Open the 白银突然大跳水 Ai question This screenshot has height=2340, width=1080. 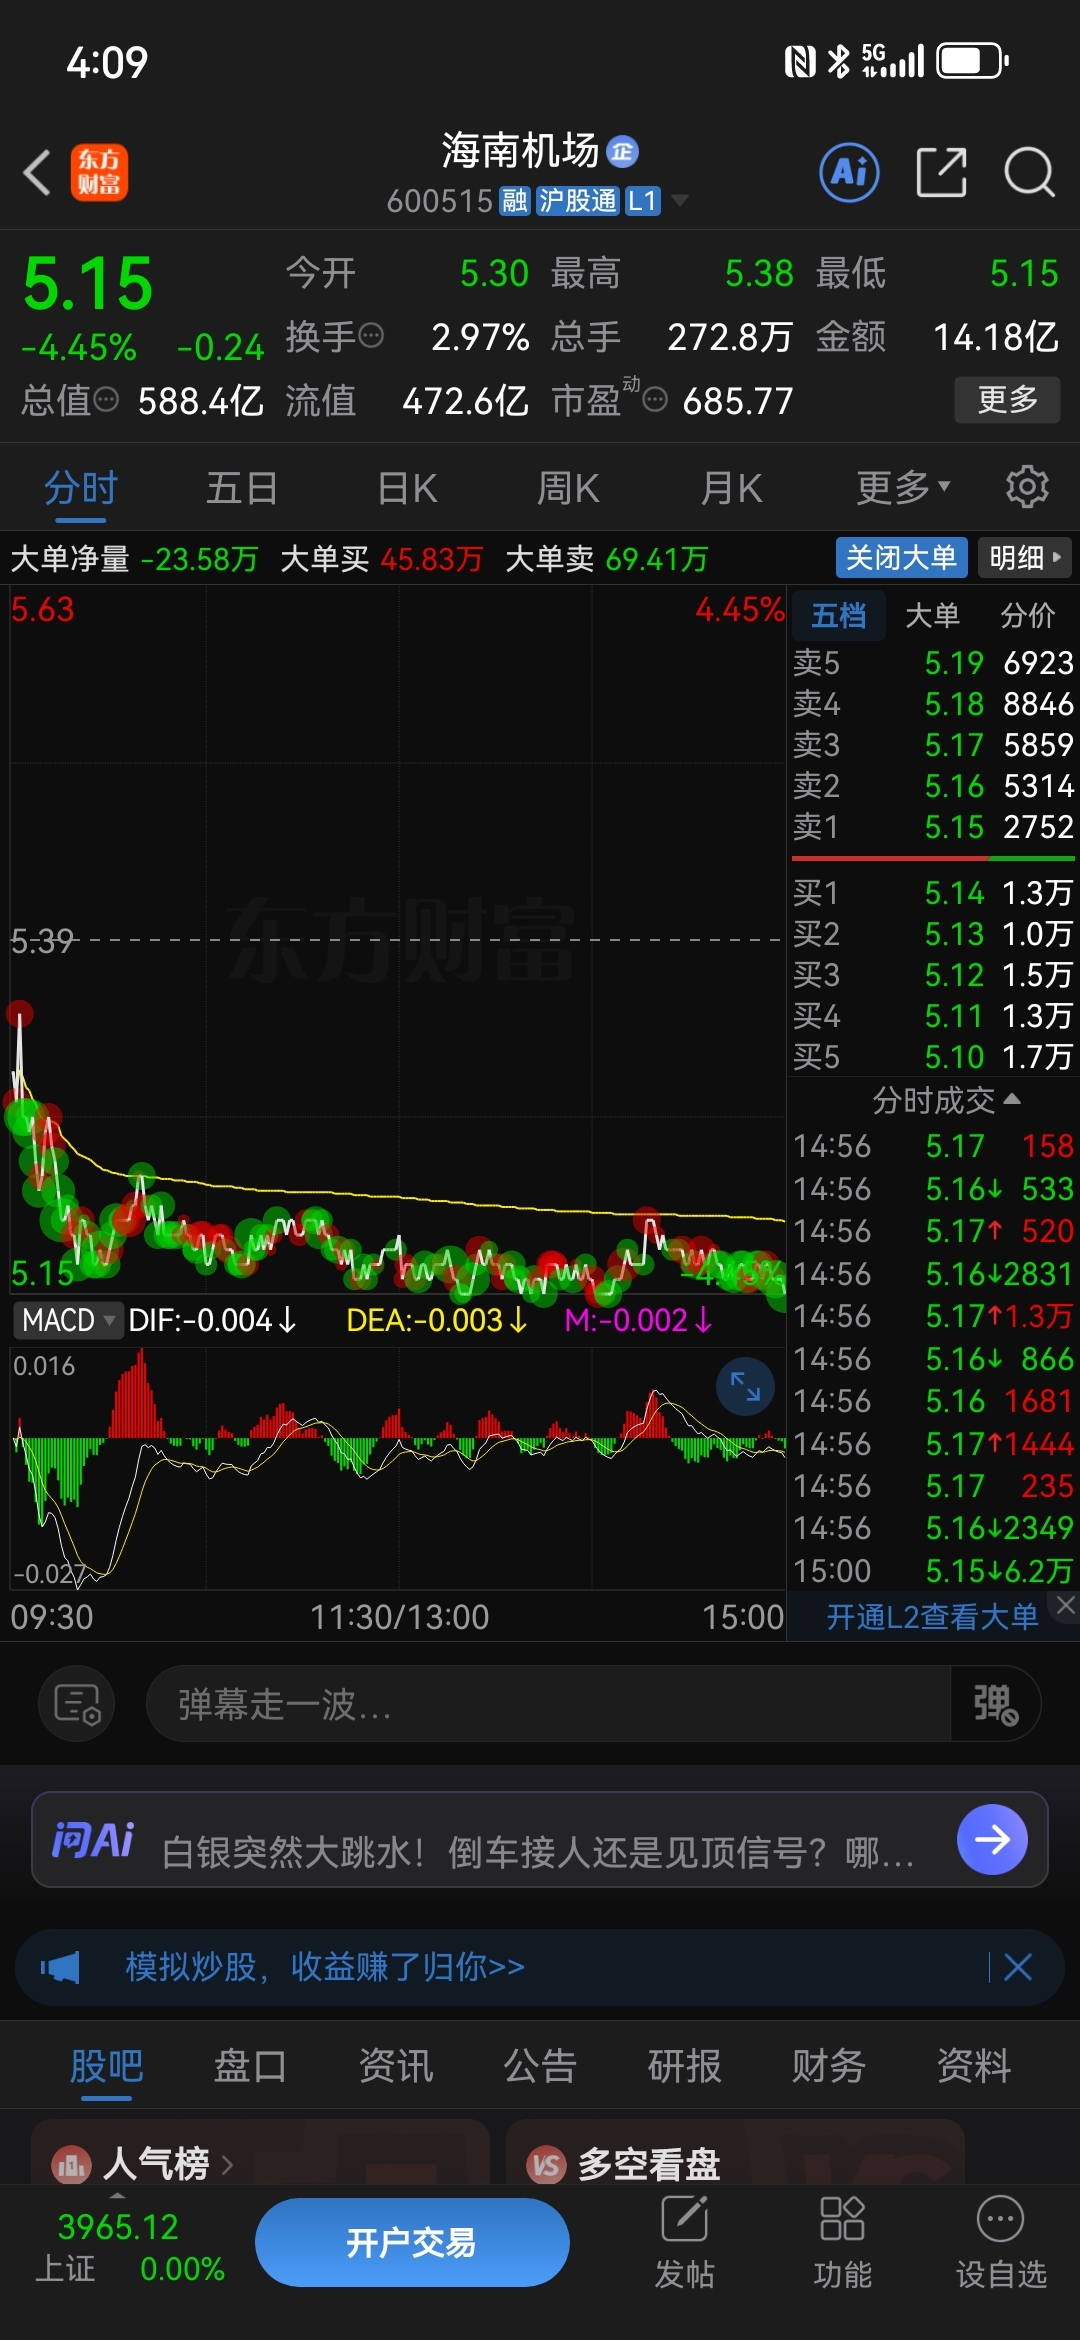(538, 1852)
